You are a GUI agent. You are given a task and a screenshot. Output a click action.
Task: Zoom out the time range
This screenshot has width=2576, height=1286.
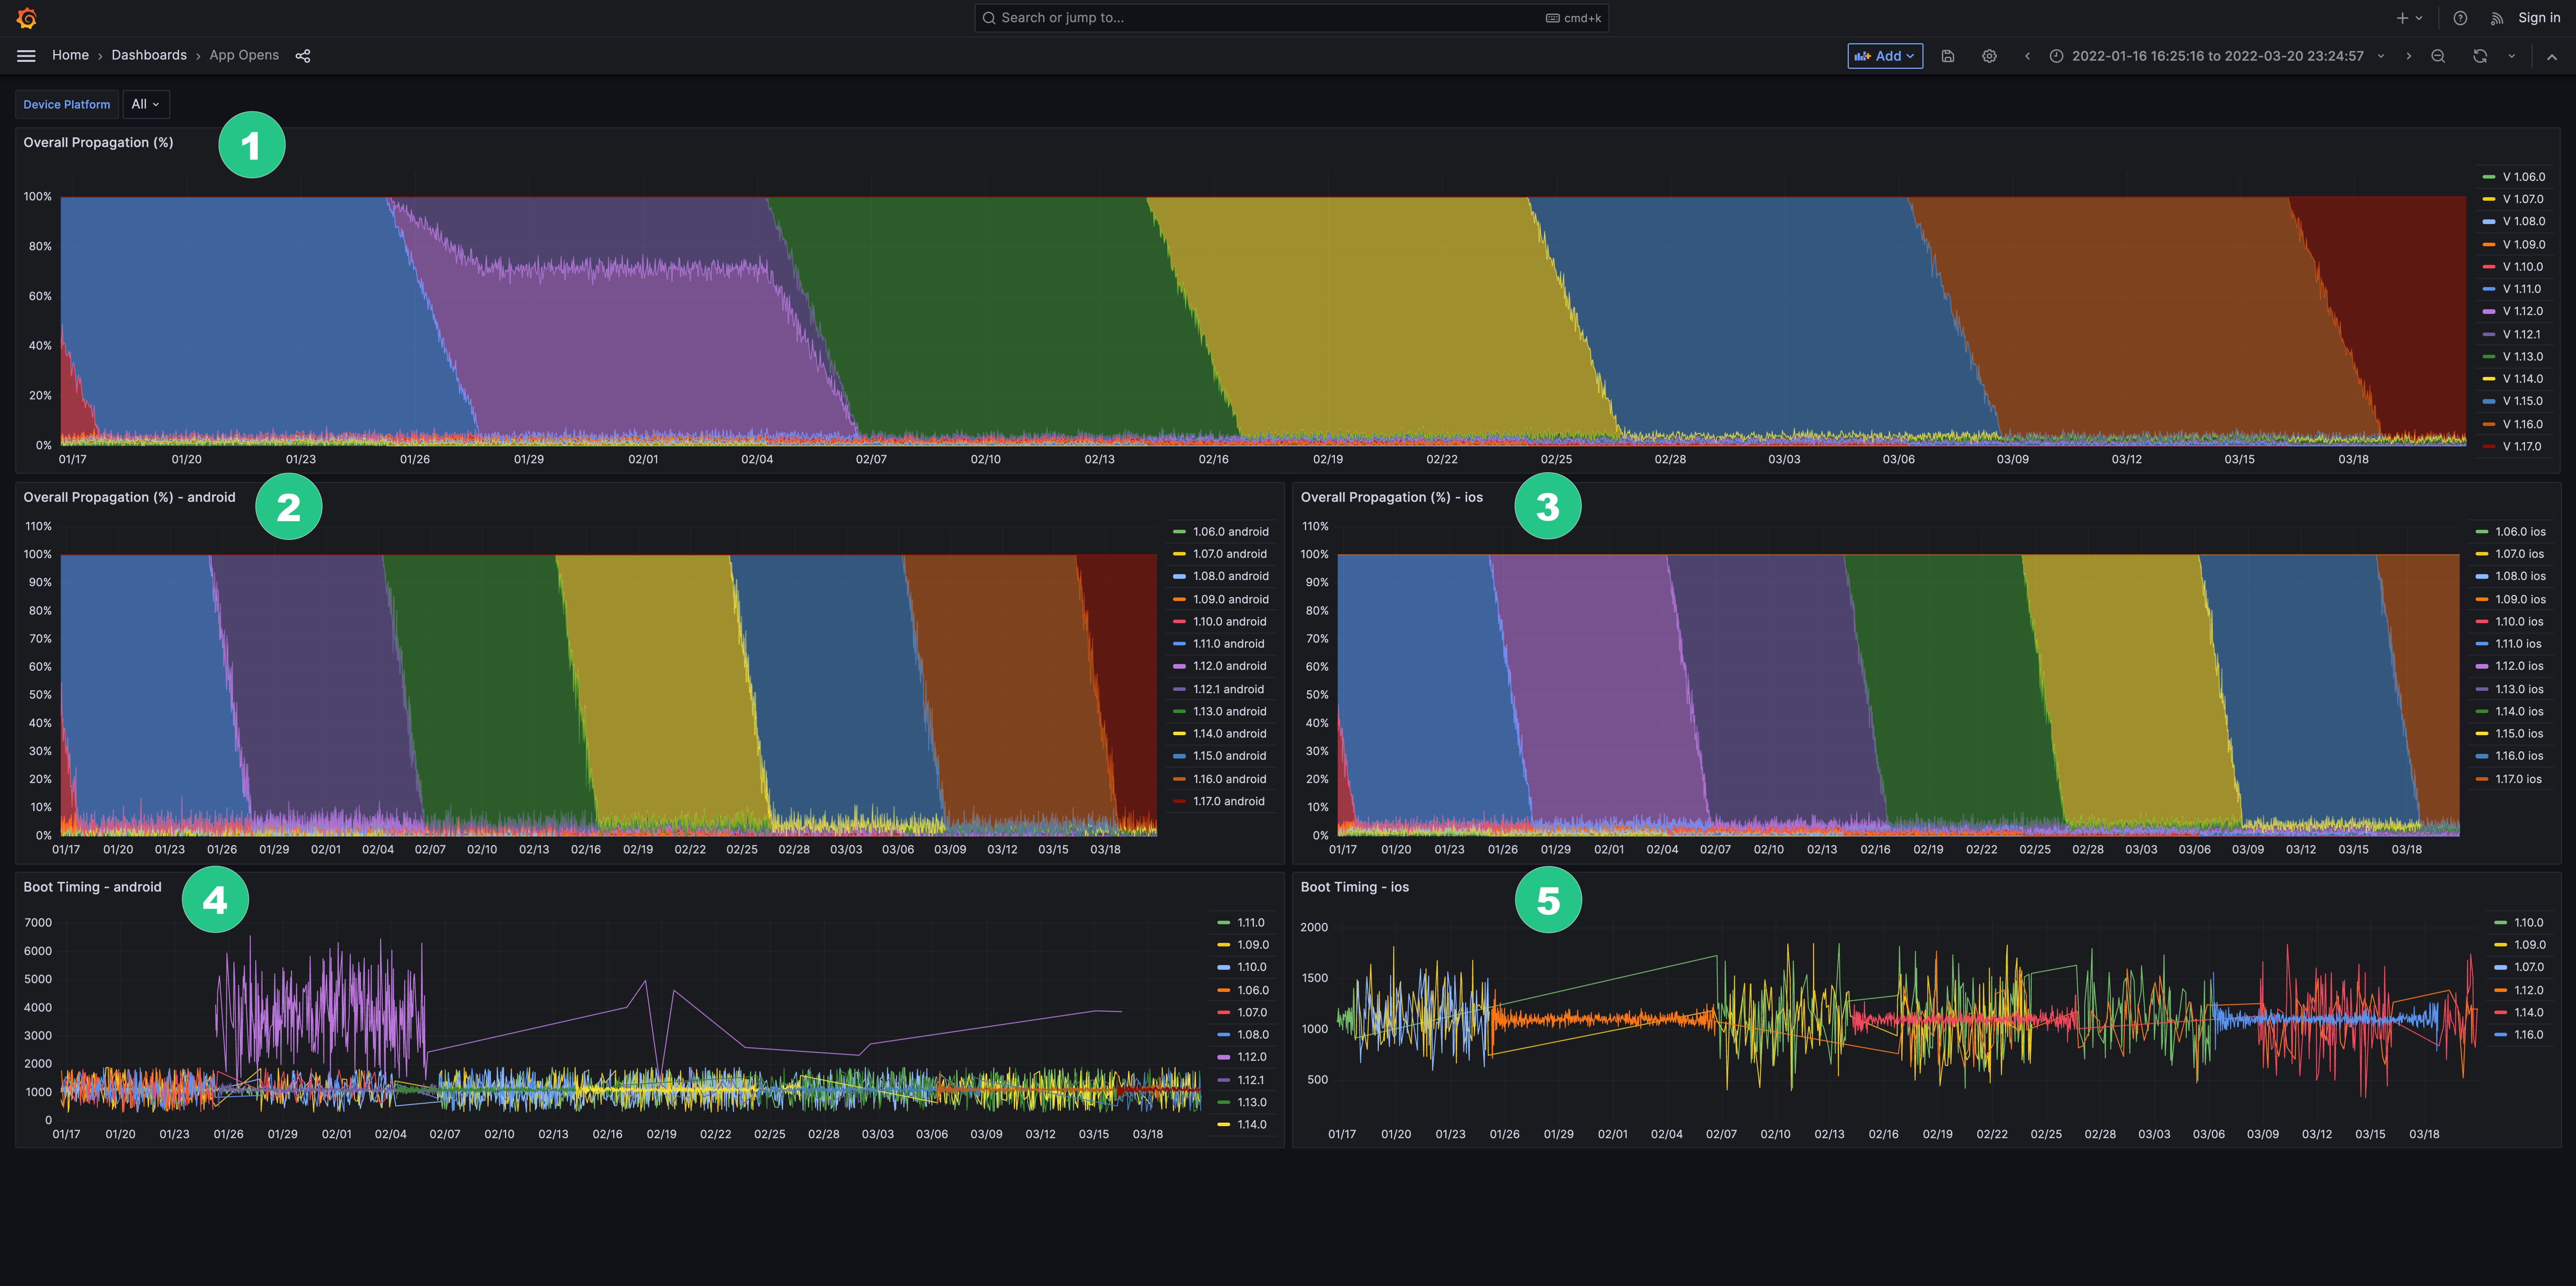[2437, 56]
